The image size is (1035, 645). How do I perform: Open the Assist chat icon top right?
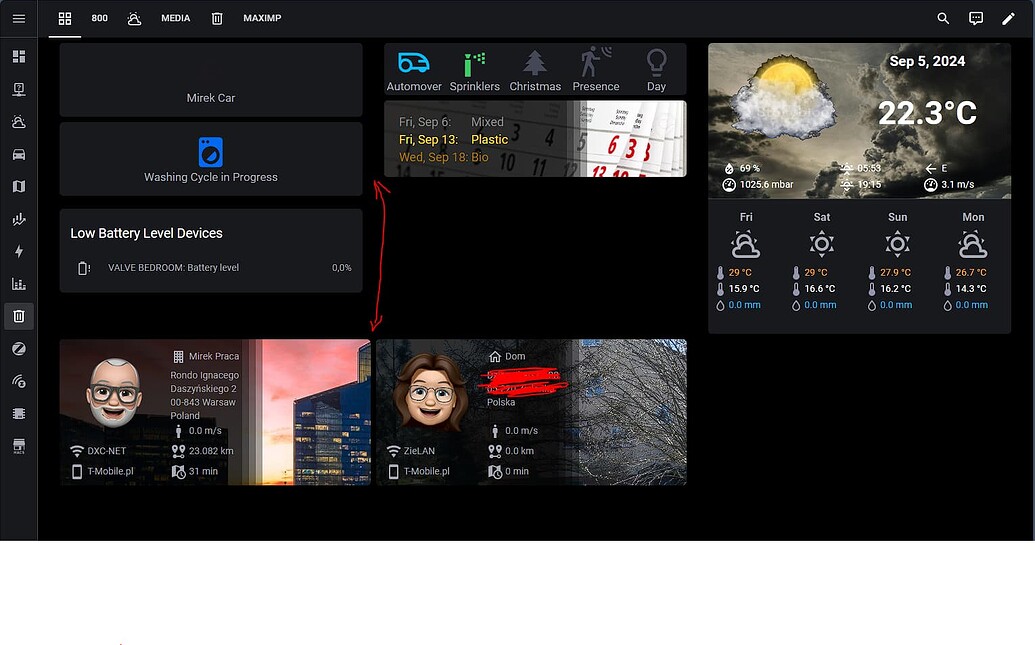pyautogui.click(x=976, y=18)
